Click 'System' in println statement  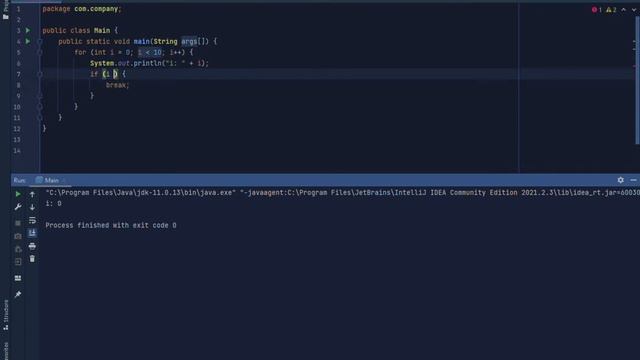click(x=102, y=63)
